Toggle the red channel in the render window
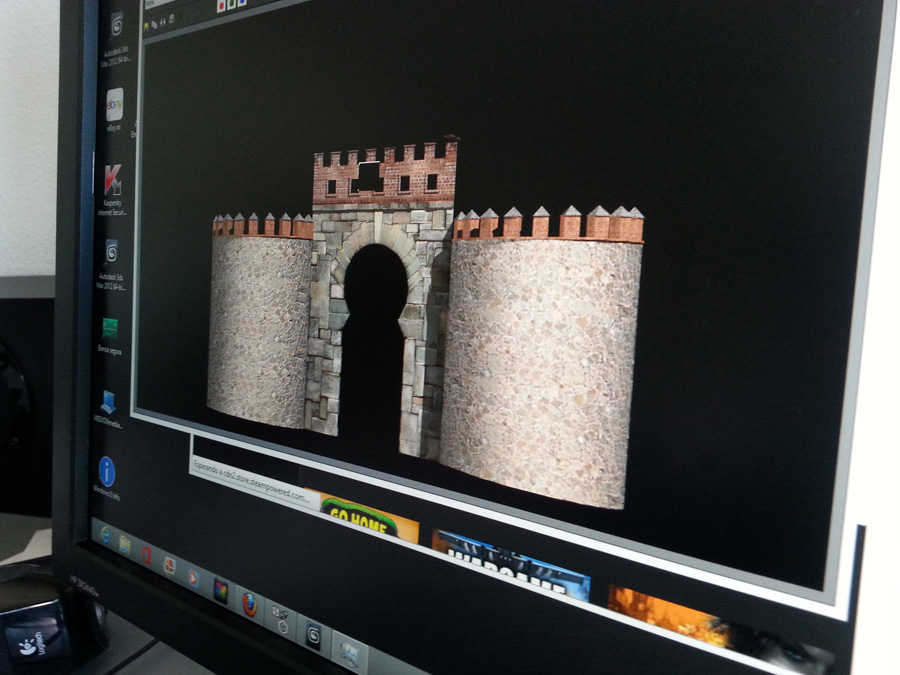The width and height of the screenshot is (900, 675). tap(221, 5)
